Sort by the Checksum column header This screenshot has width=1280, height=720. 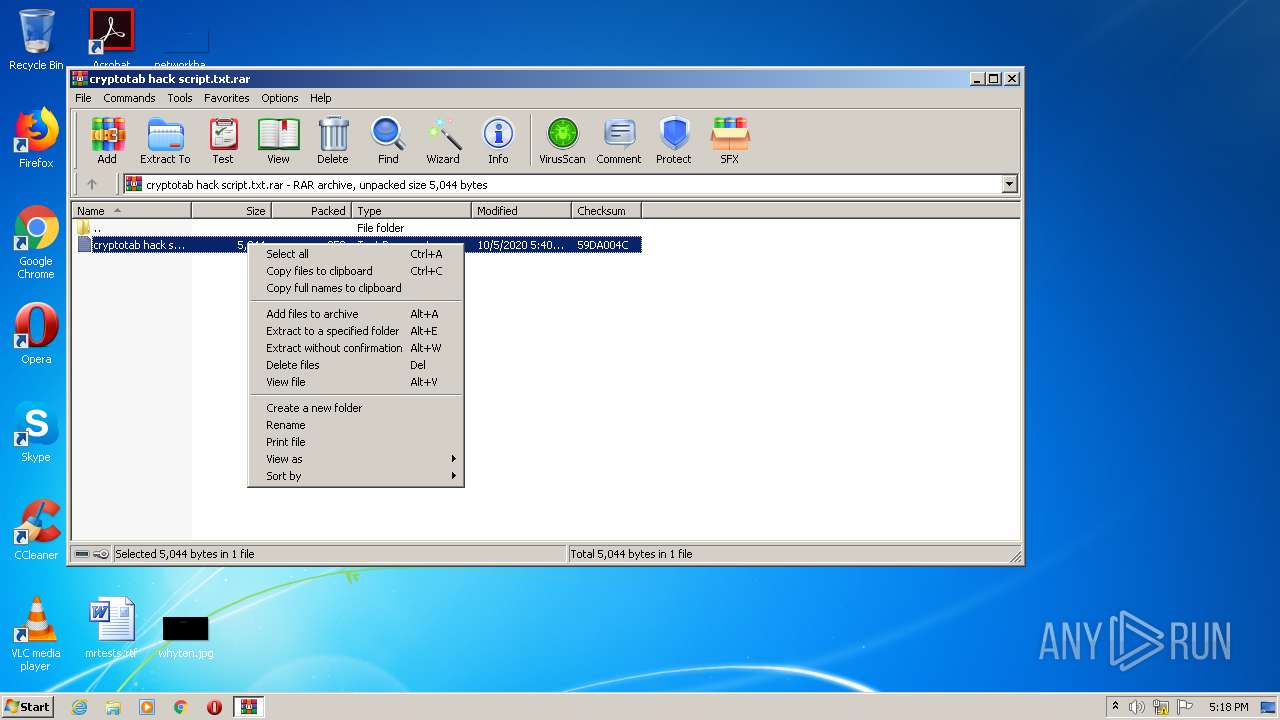(606, 211)
